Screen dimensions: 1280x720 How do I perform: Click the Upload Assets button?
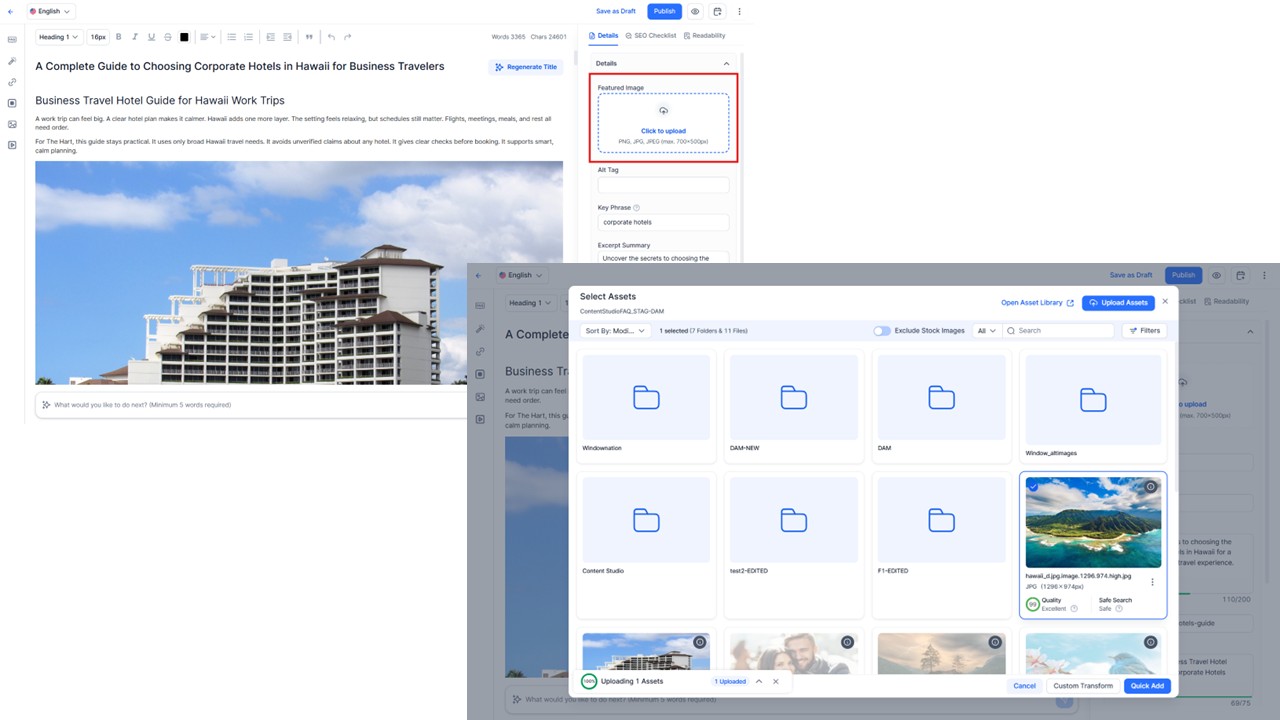pos(1118,302)
